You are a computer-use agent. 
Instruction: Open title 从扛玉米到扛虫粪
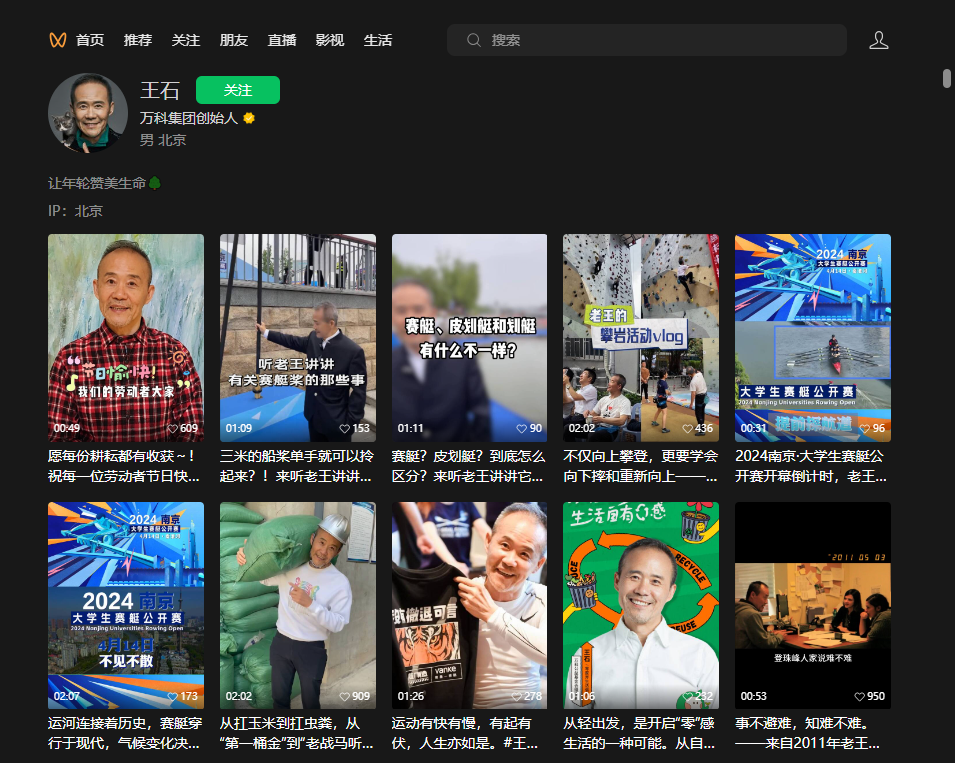(297, 733)
